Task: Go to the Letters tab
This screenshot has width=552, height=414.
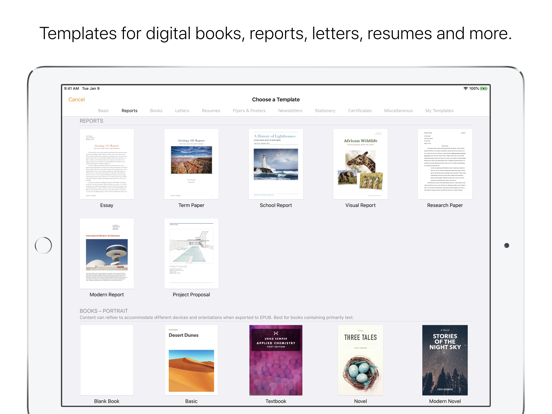Action: click(x=182, y=111)
